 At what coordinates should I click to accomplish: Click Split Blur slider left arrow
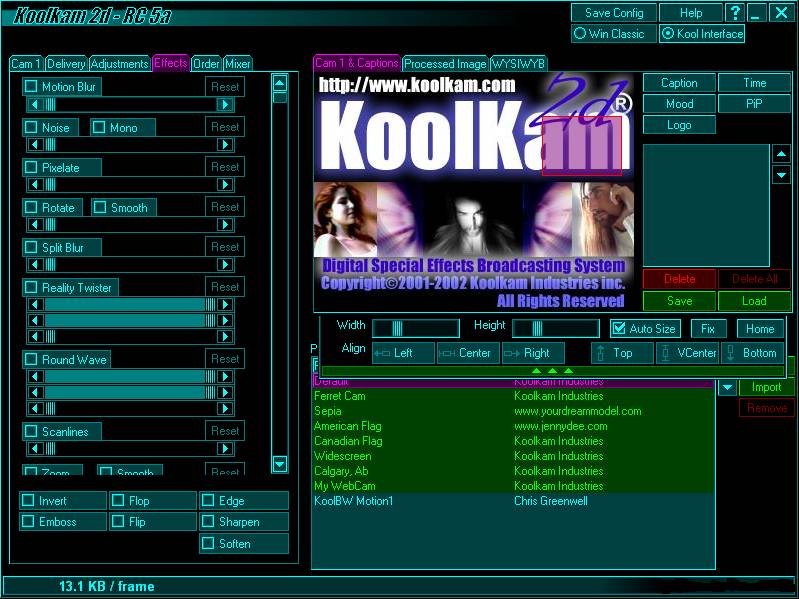coord(35,264)
